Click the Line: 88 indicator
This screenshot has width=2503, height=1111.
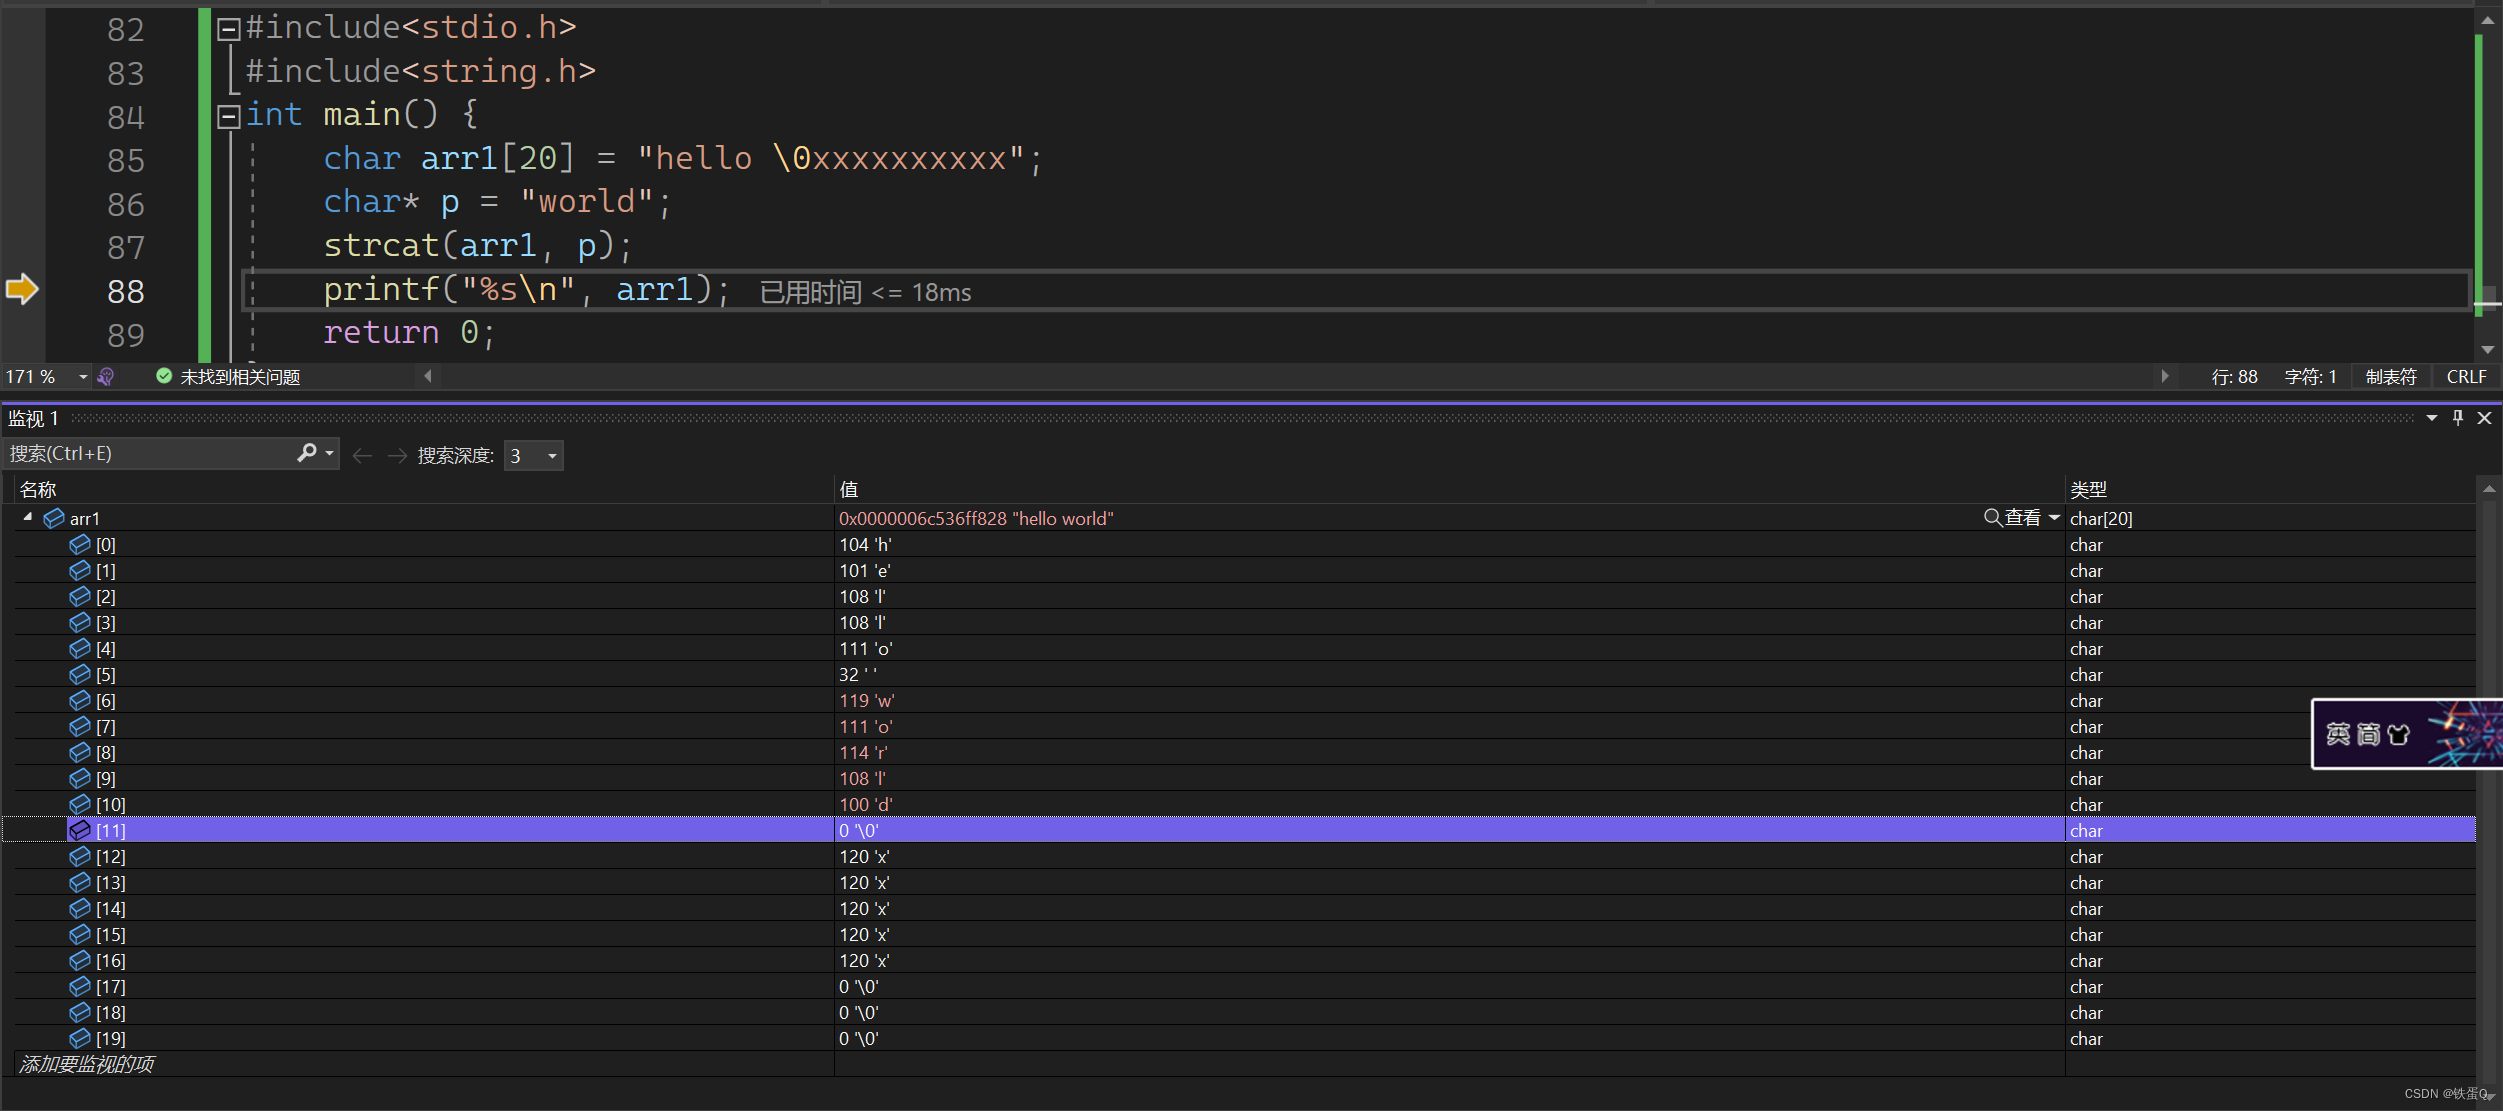[x=2234, y=377]
